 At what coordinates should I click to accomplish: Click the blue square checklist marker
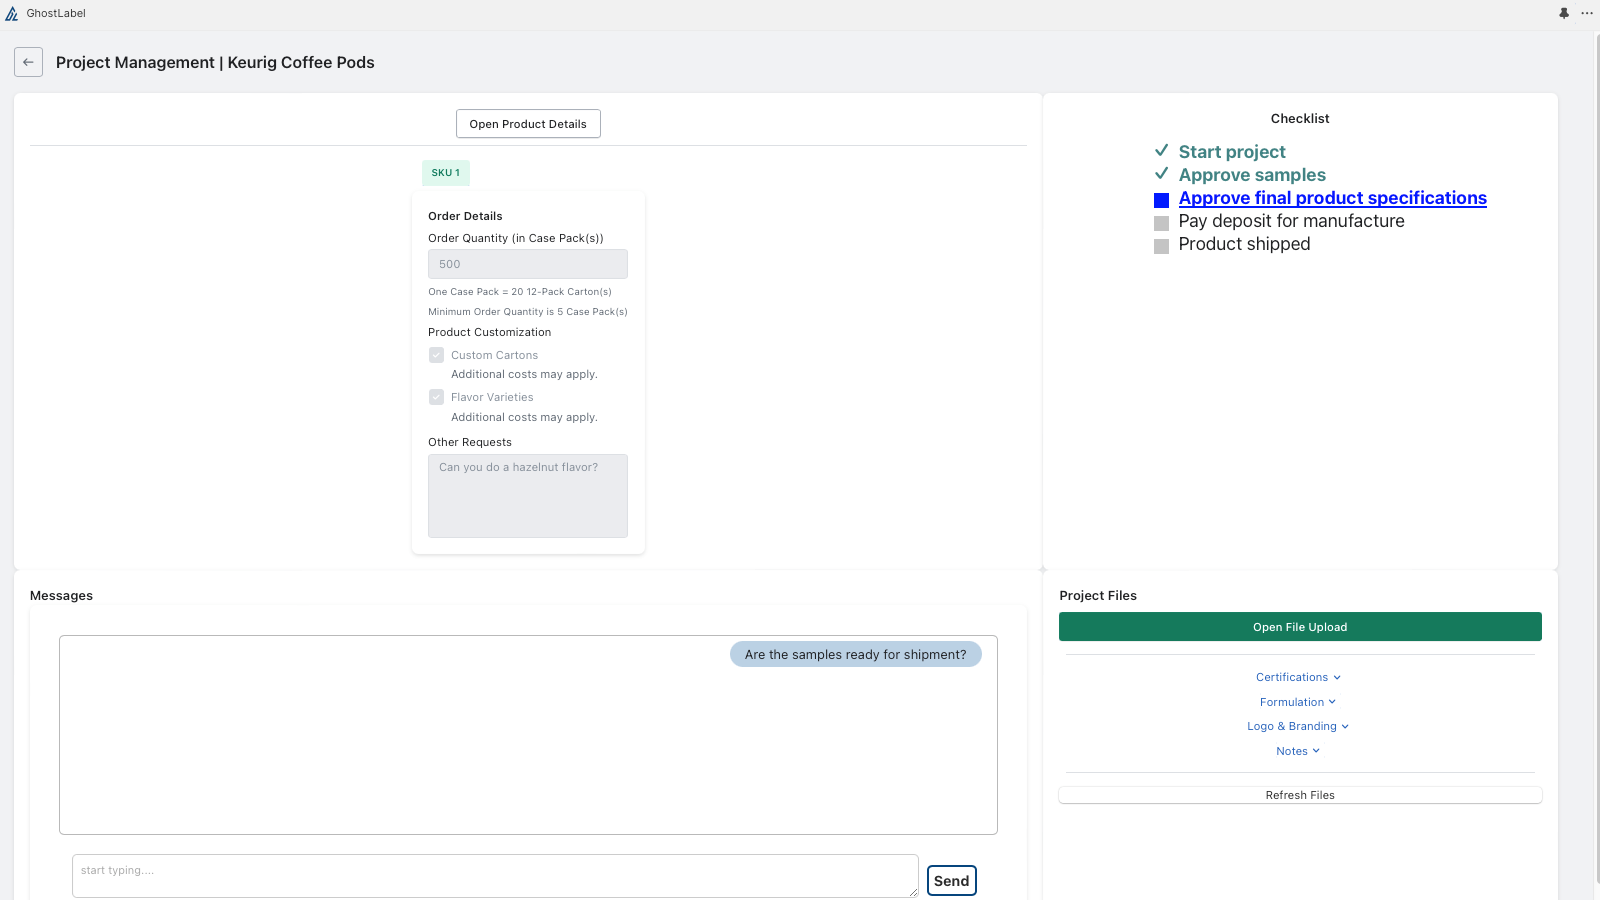(x=1161, y=200)
